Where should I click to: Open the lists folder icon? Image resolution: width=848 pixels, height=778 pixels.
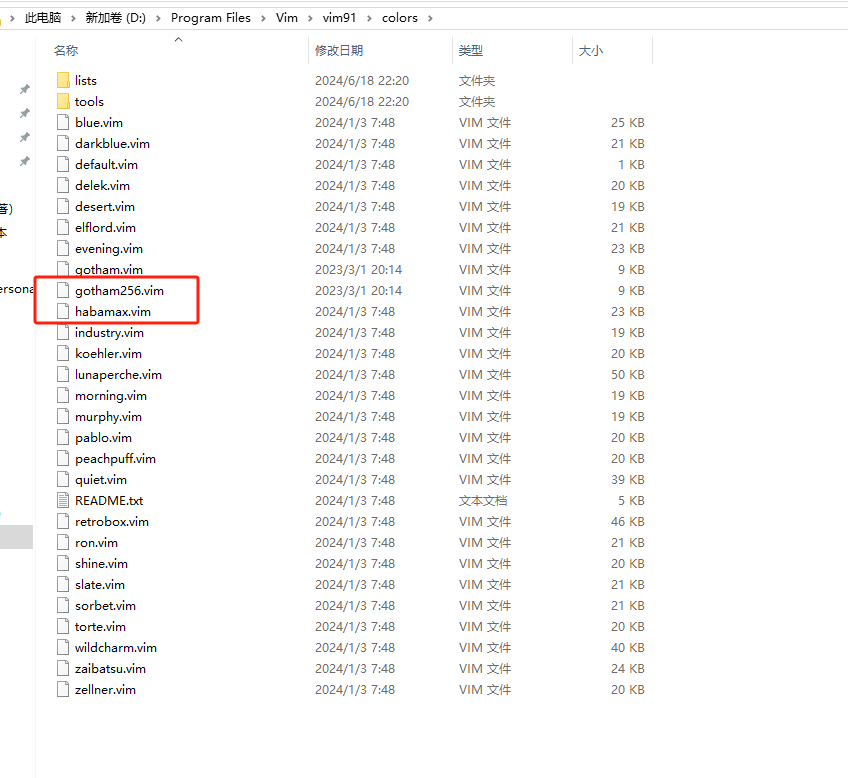[63, 81]
